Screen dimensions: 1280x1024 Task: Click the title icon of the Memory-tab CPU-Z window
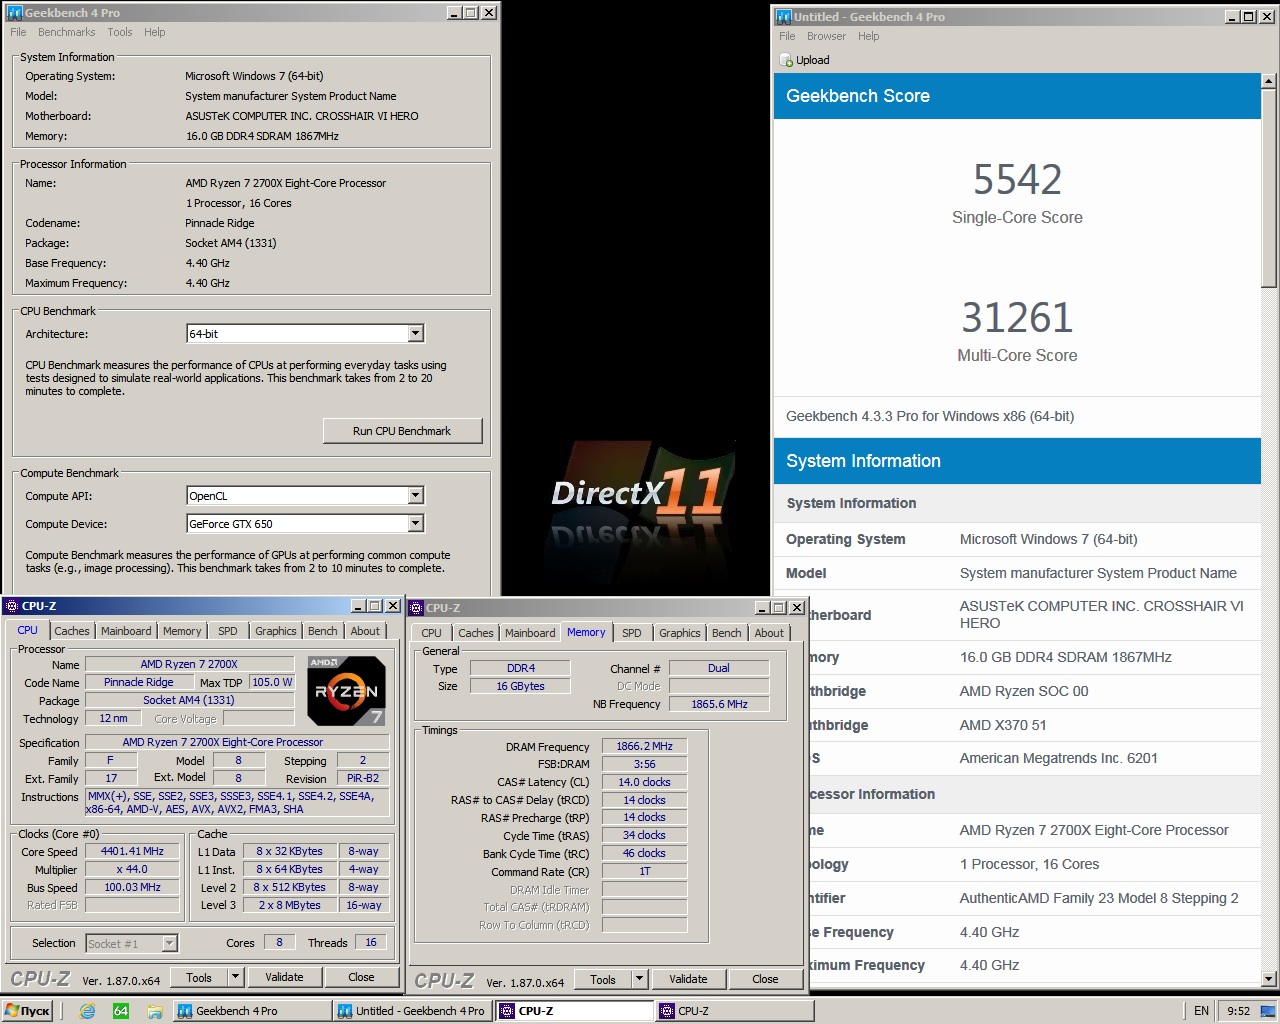(416, 607)
